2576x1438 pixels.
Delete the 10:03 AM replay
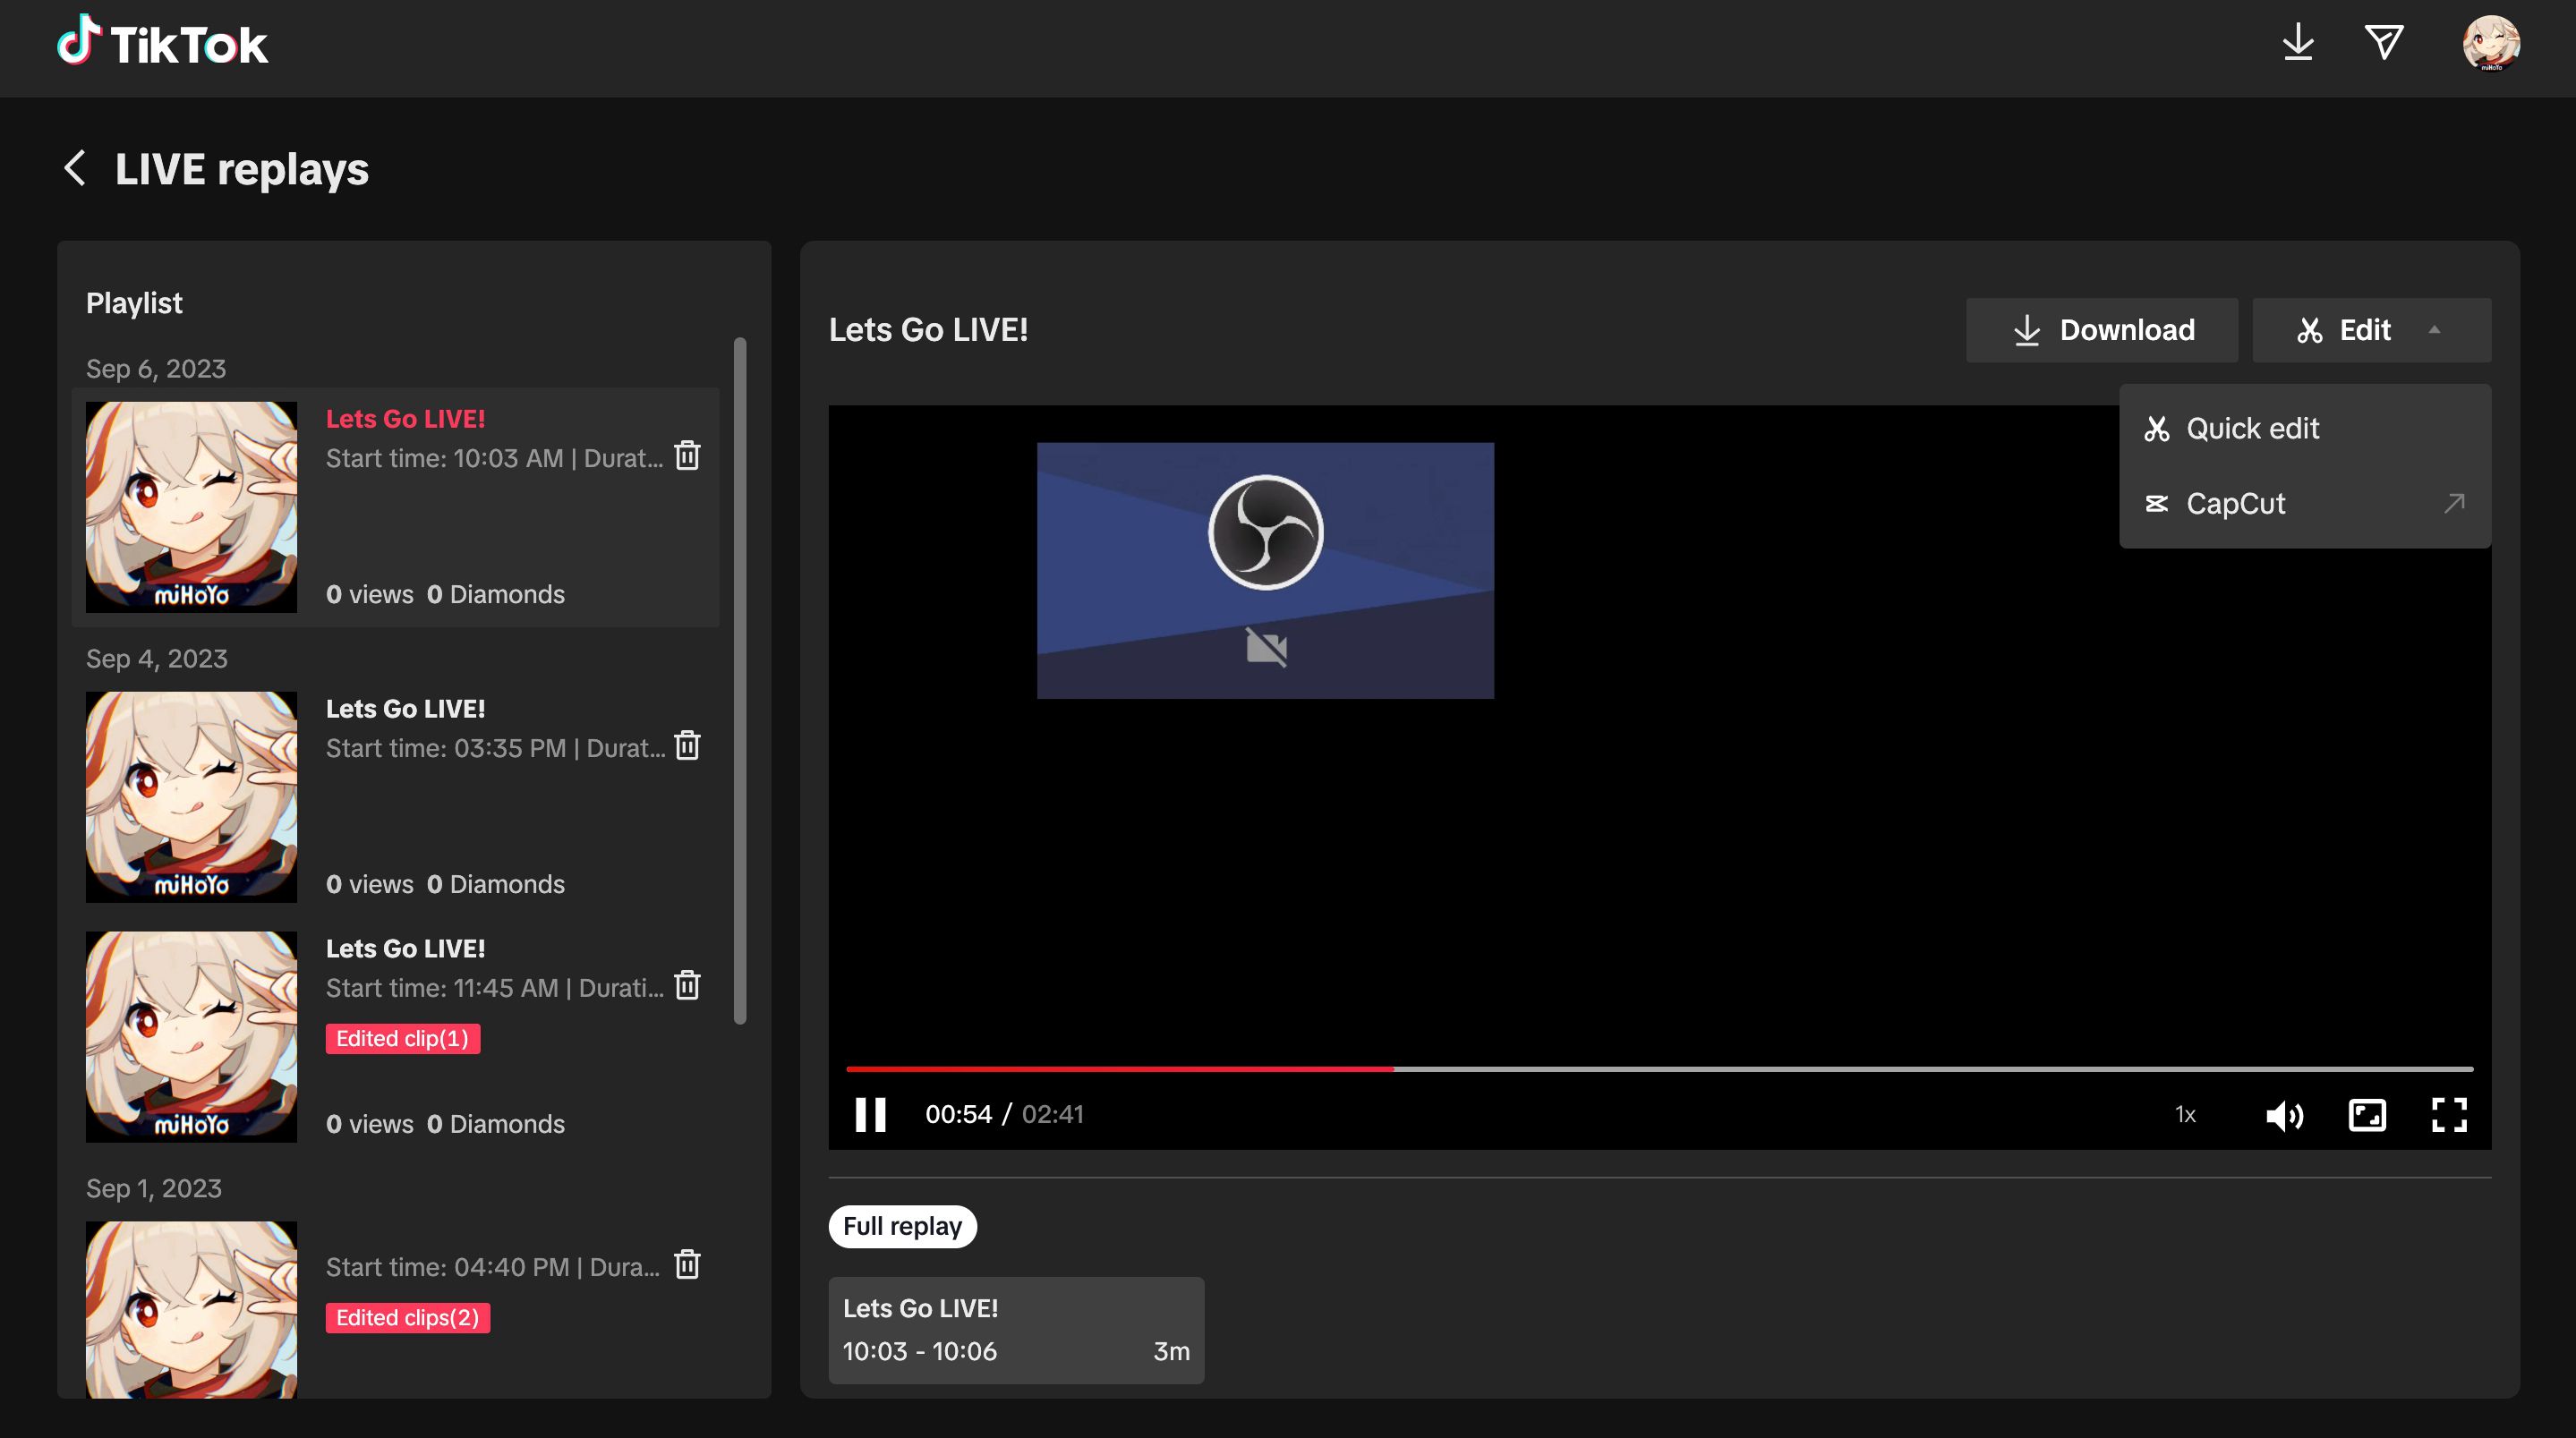coord(687,456)
